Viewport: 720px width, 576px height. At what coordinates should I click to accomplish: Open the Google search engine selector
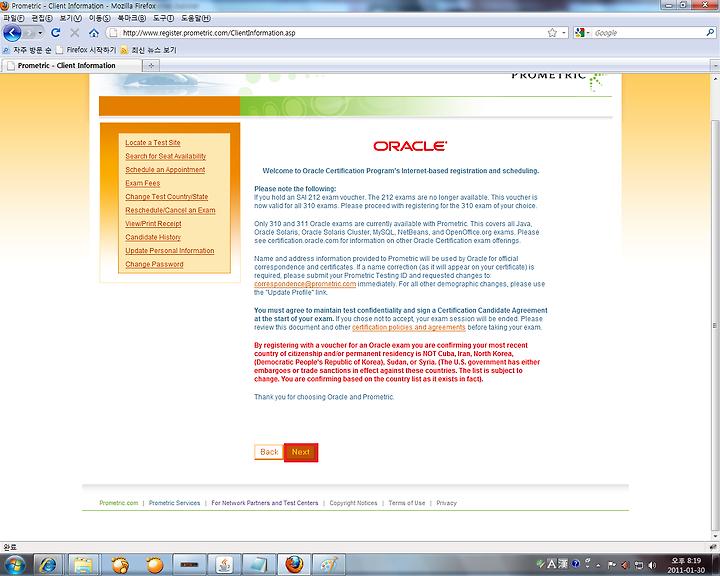[x=582, y=33]
